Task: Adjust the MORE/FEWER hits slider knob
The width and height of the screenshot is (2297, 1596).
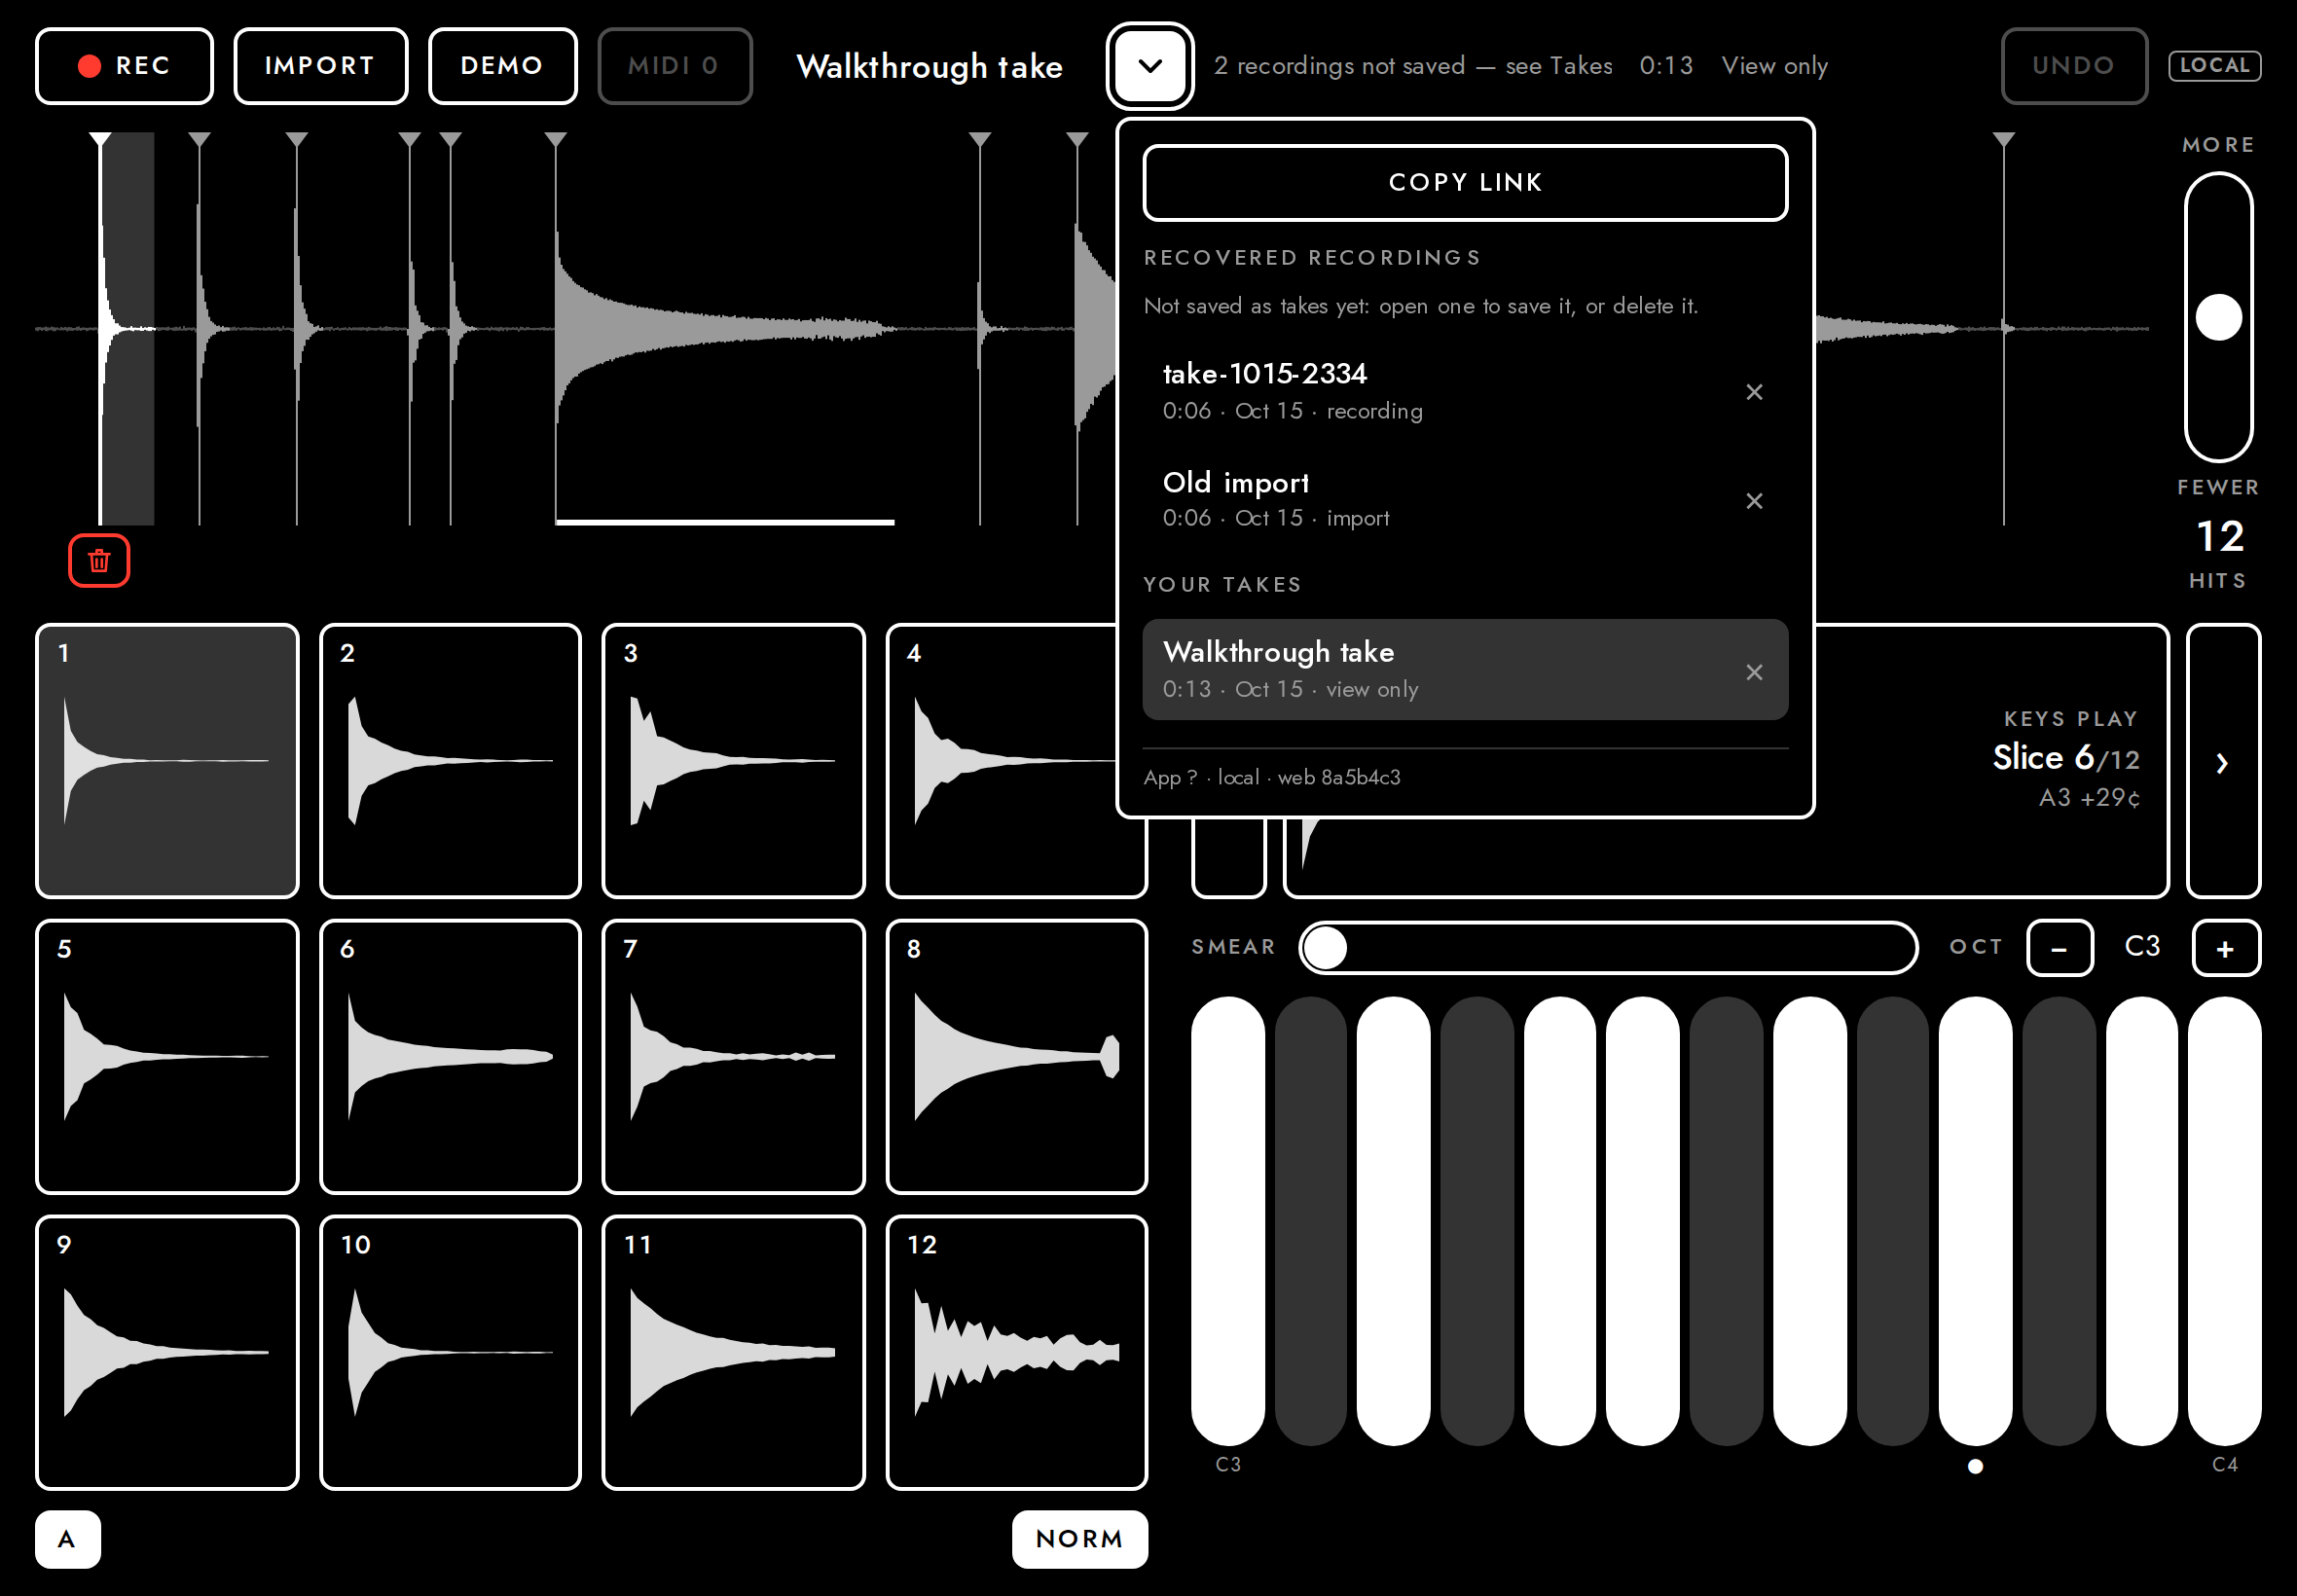Action: (2218, 318)
